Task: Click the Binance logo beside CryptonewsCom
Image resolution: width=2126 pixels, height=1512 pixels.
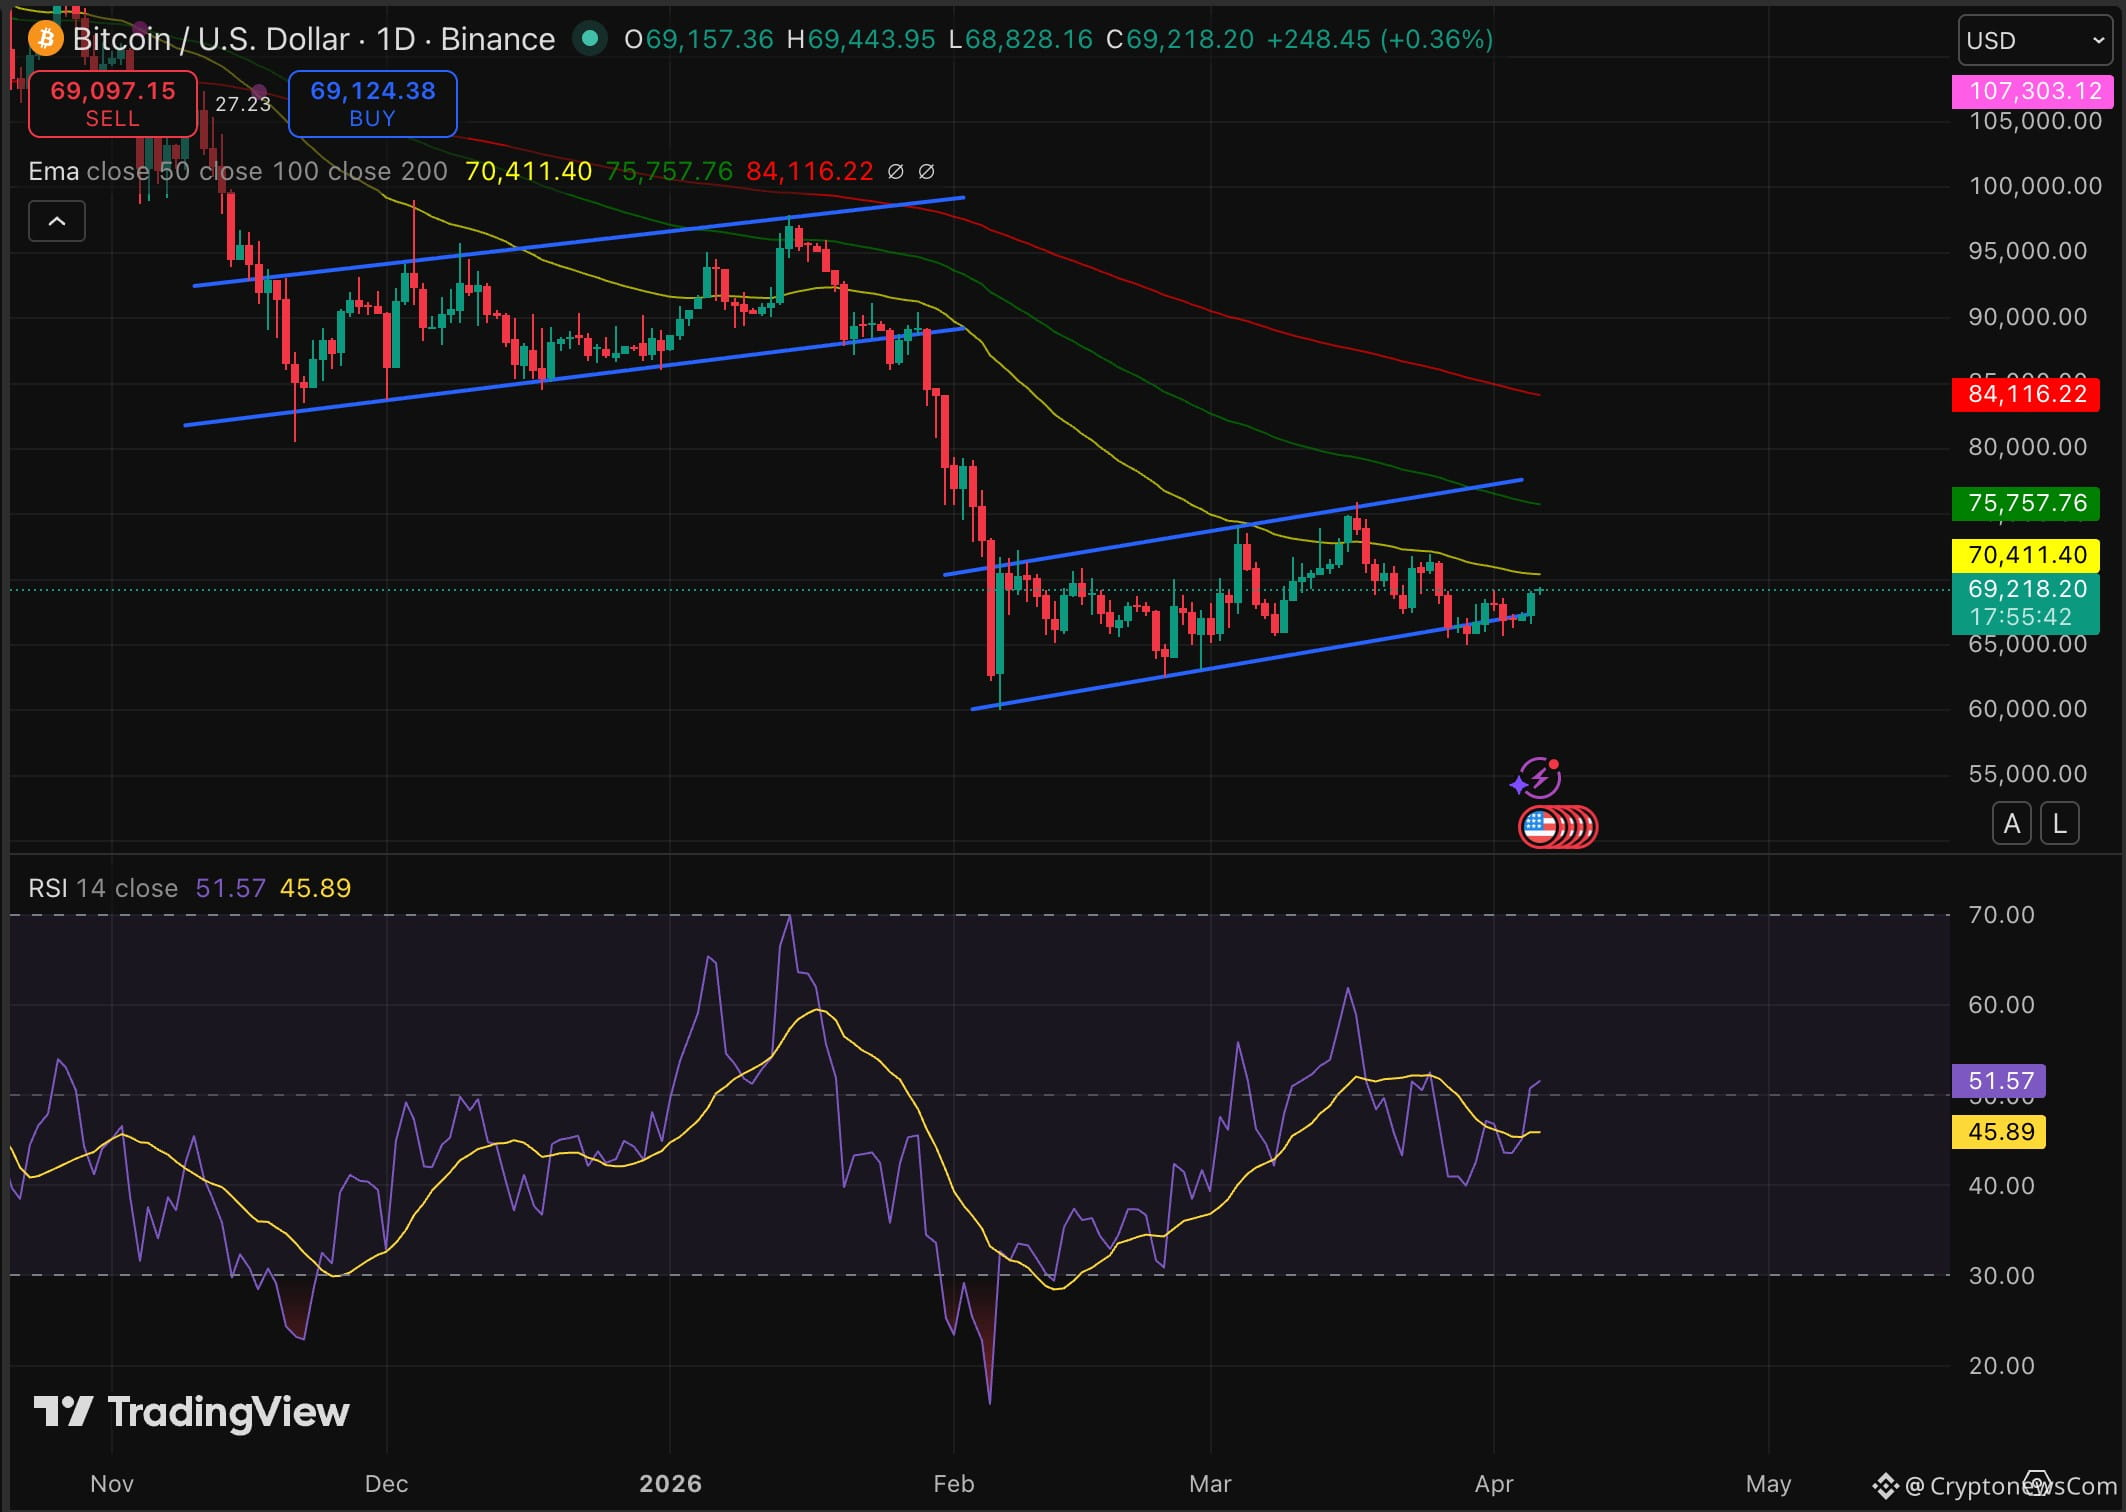Action: [1885, 1486]
